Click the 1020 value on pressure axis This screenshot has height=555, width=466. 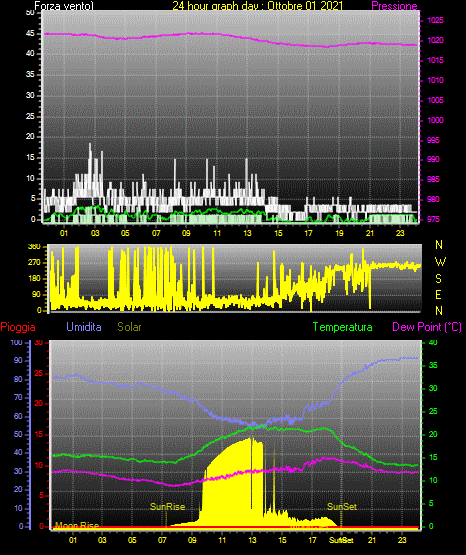[435, 40]
